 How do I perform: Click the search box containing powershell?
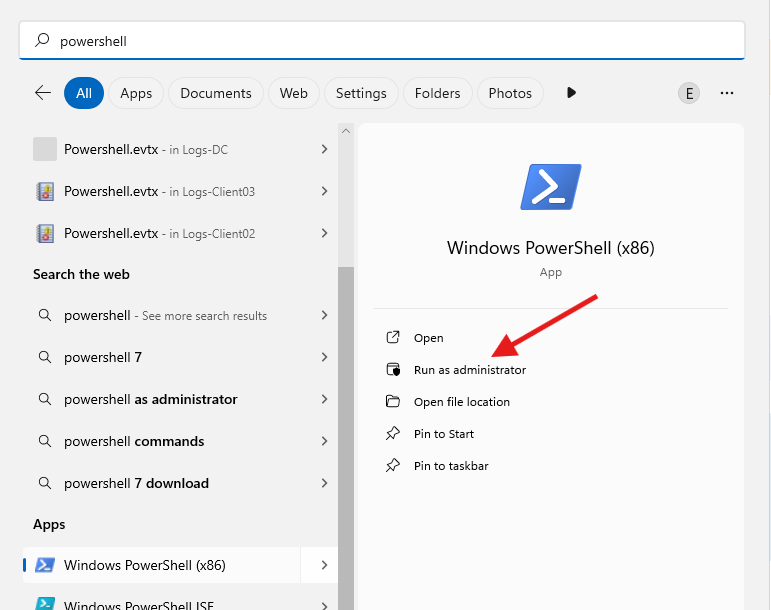pos(382,41)
